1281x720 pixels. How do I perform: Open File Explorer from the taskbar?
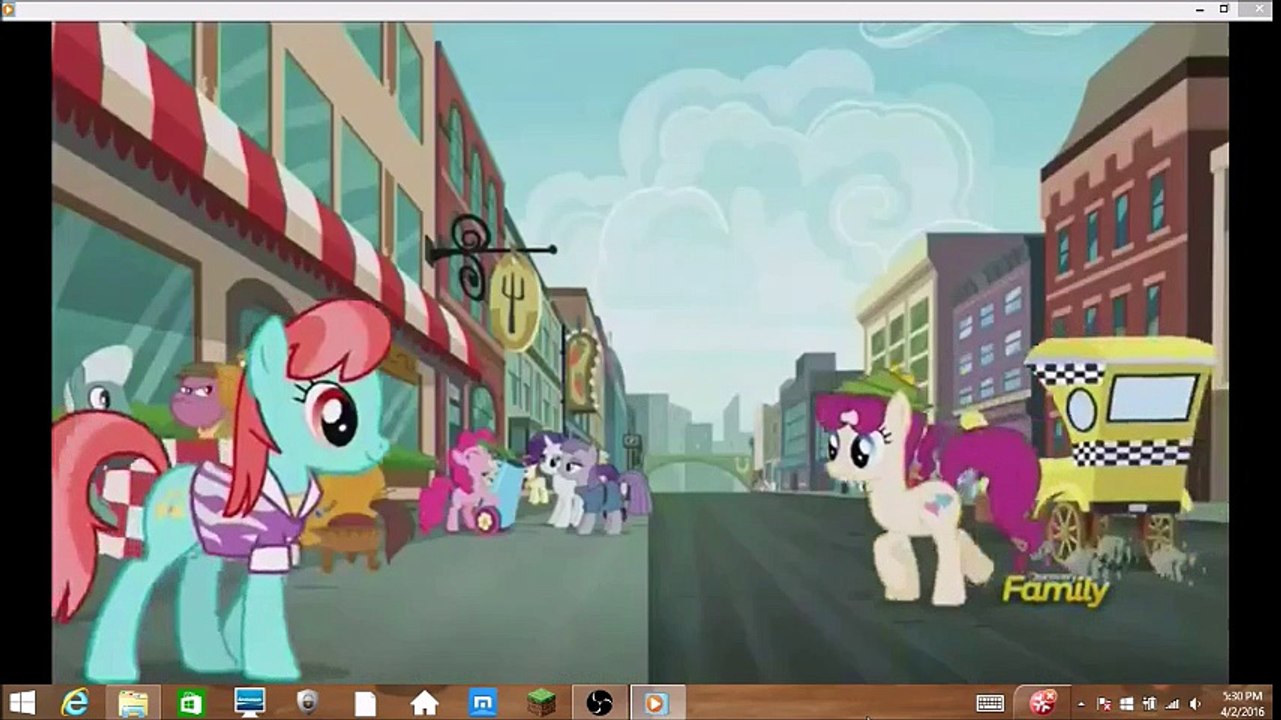(x=133, y=703)
